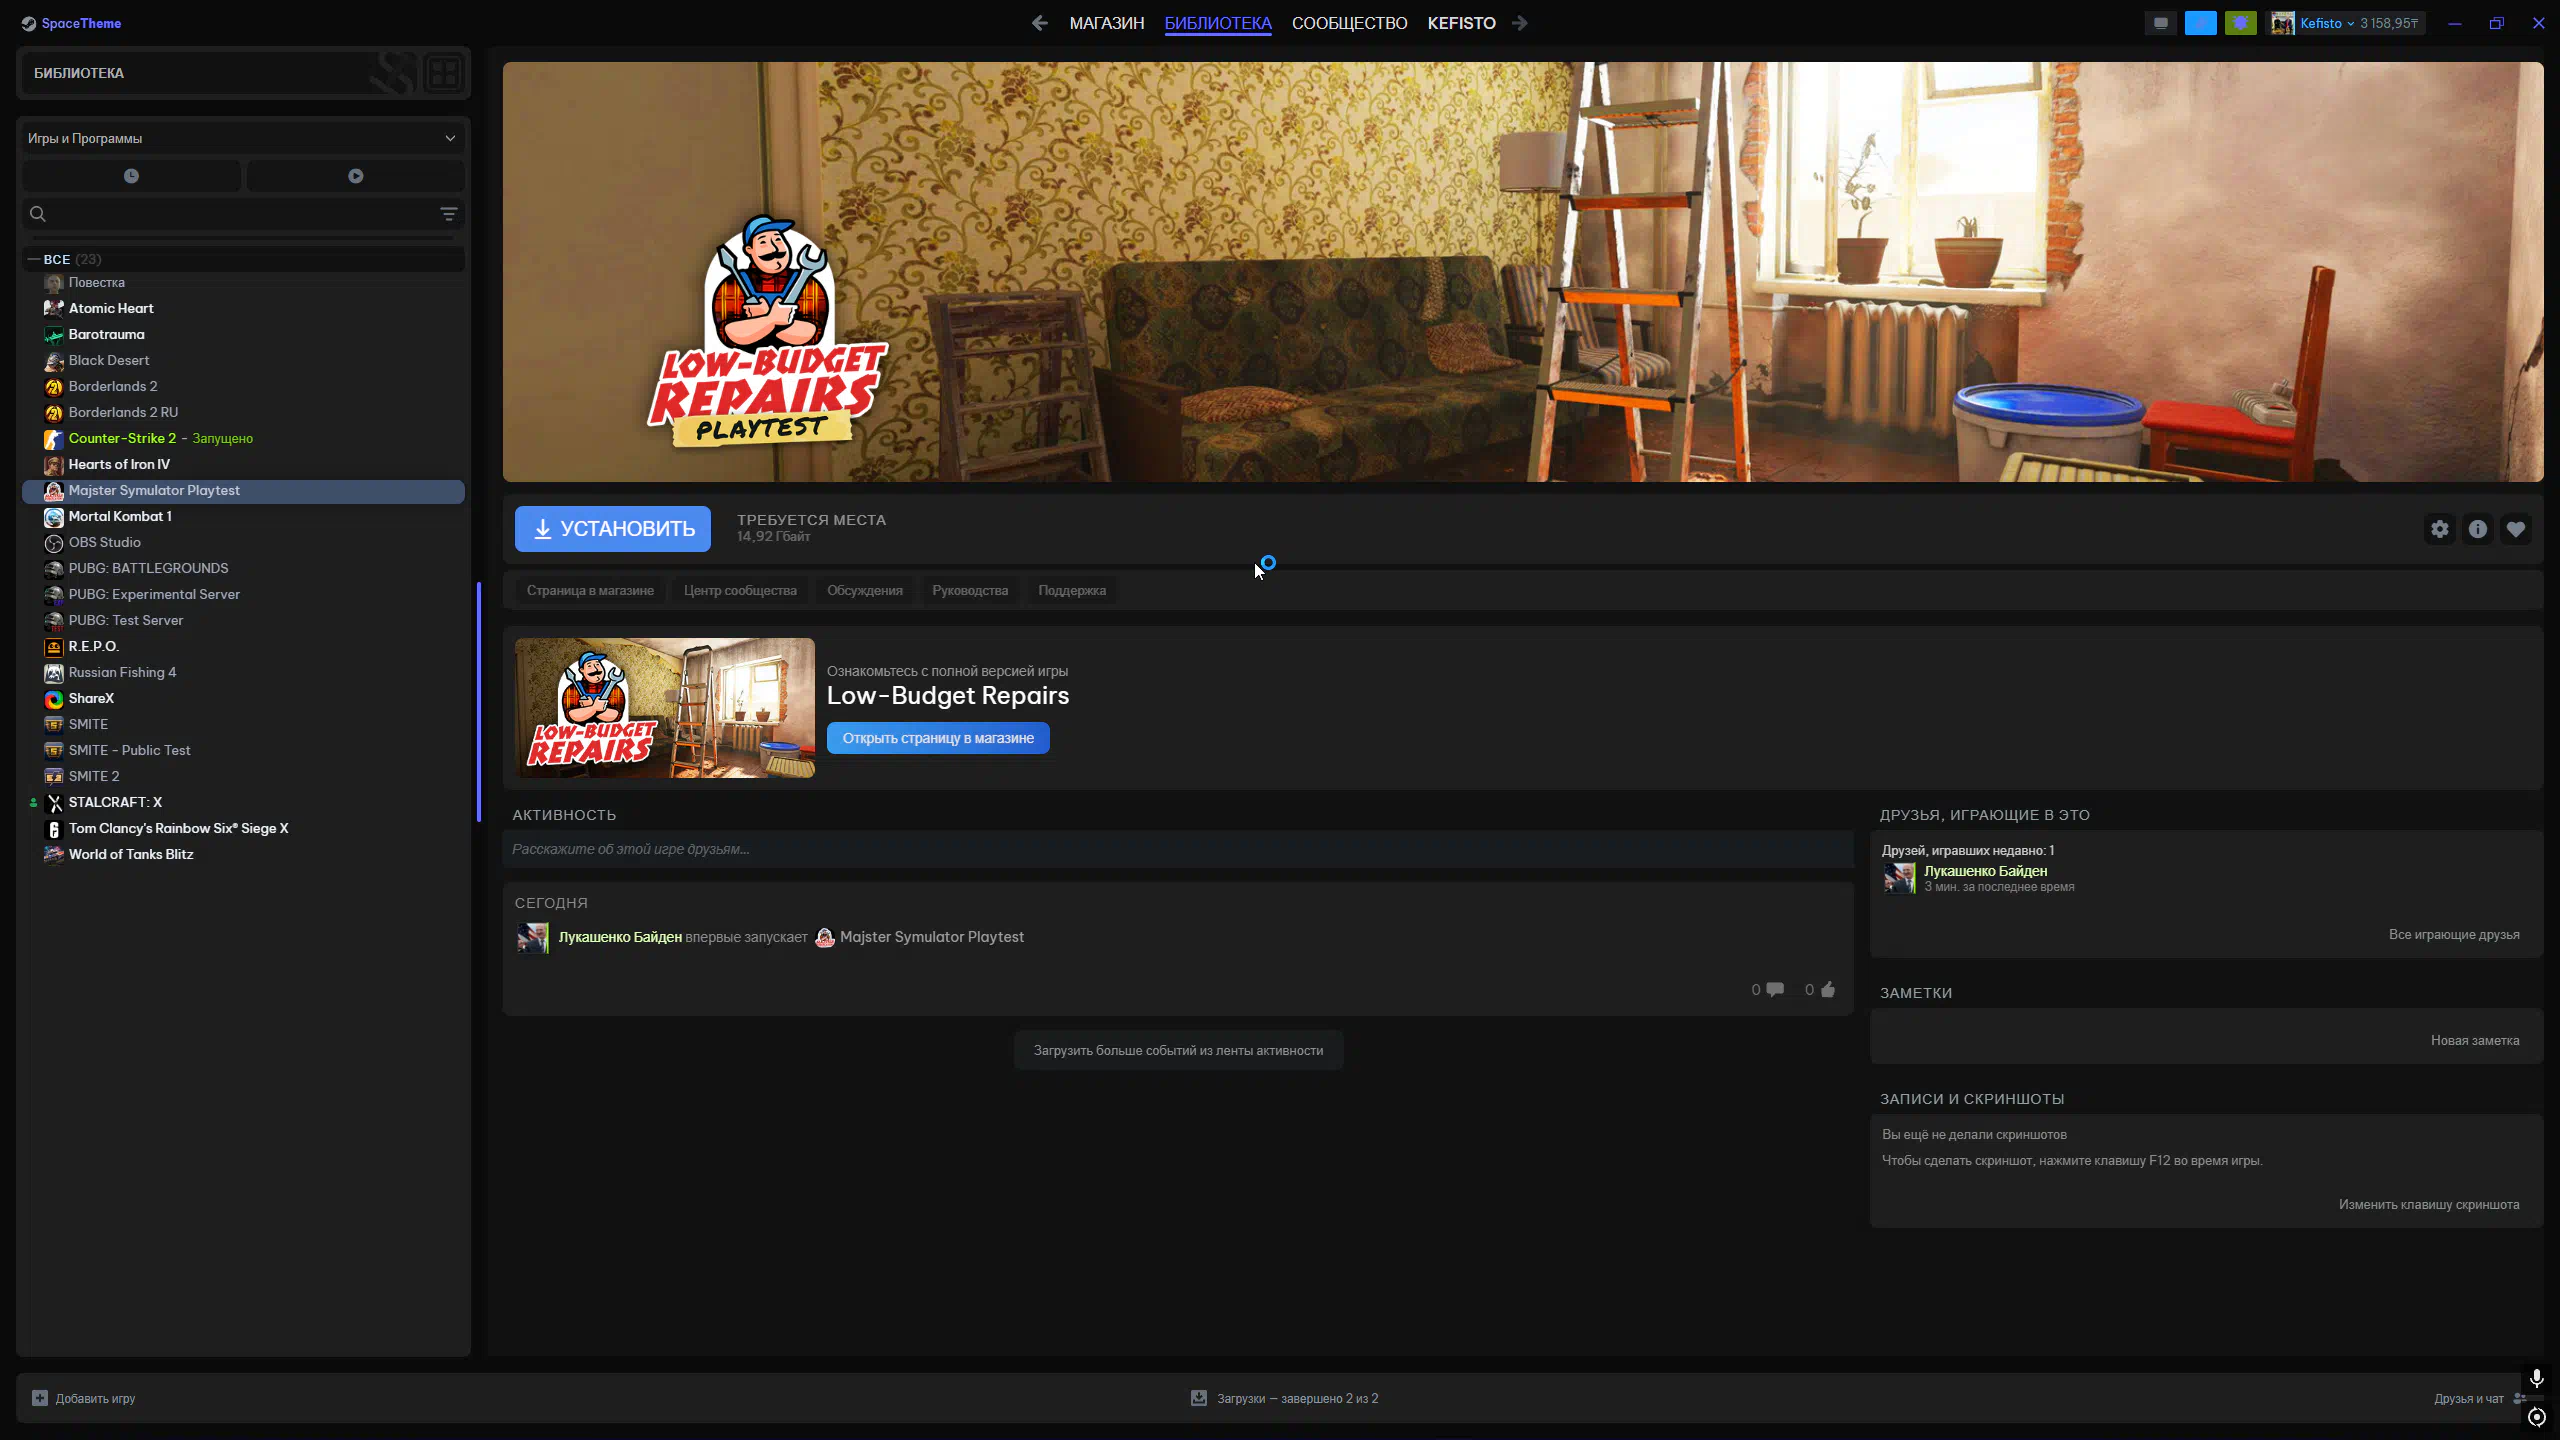Open Обсуждения link
The width and height of the screenshot is (2560, 1440).
tap(864, 591)
